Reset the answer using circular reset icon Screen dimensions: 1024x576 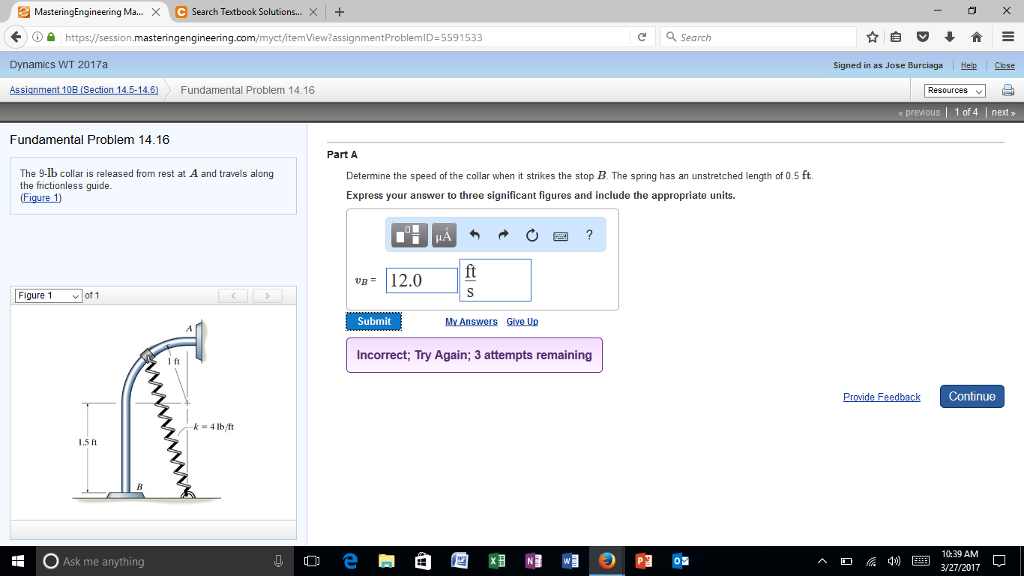coord(532,235)
